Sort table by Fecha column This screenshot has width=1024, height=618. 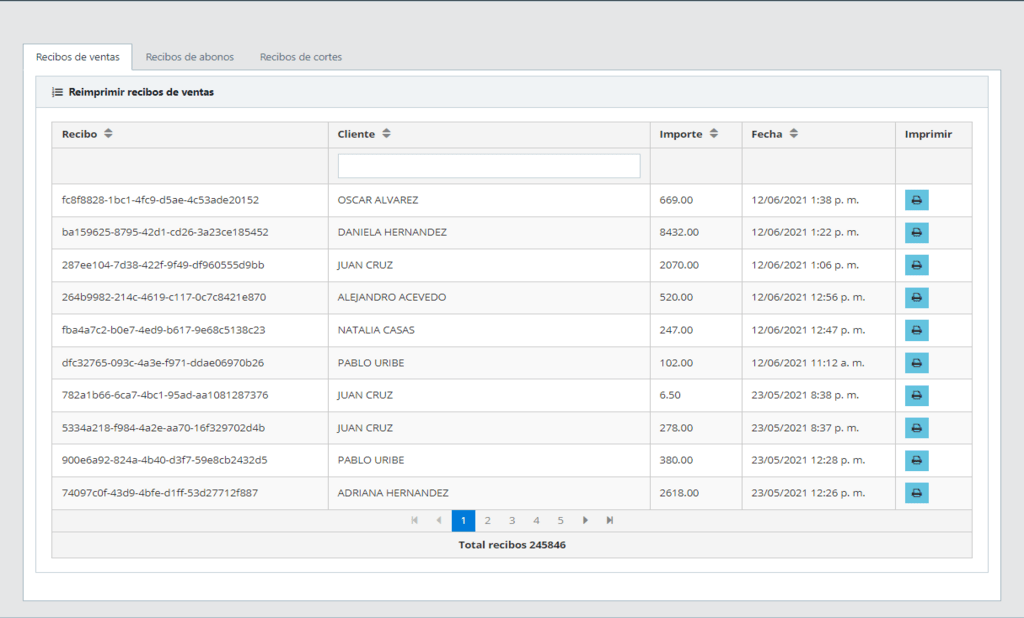point(793,134)
